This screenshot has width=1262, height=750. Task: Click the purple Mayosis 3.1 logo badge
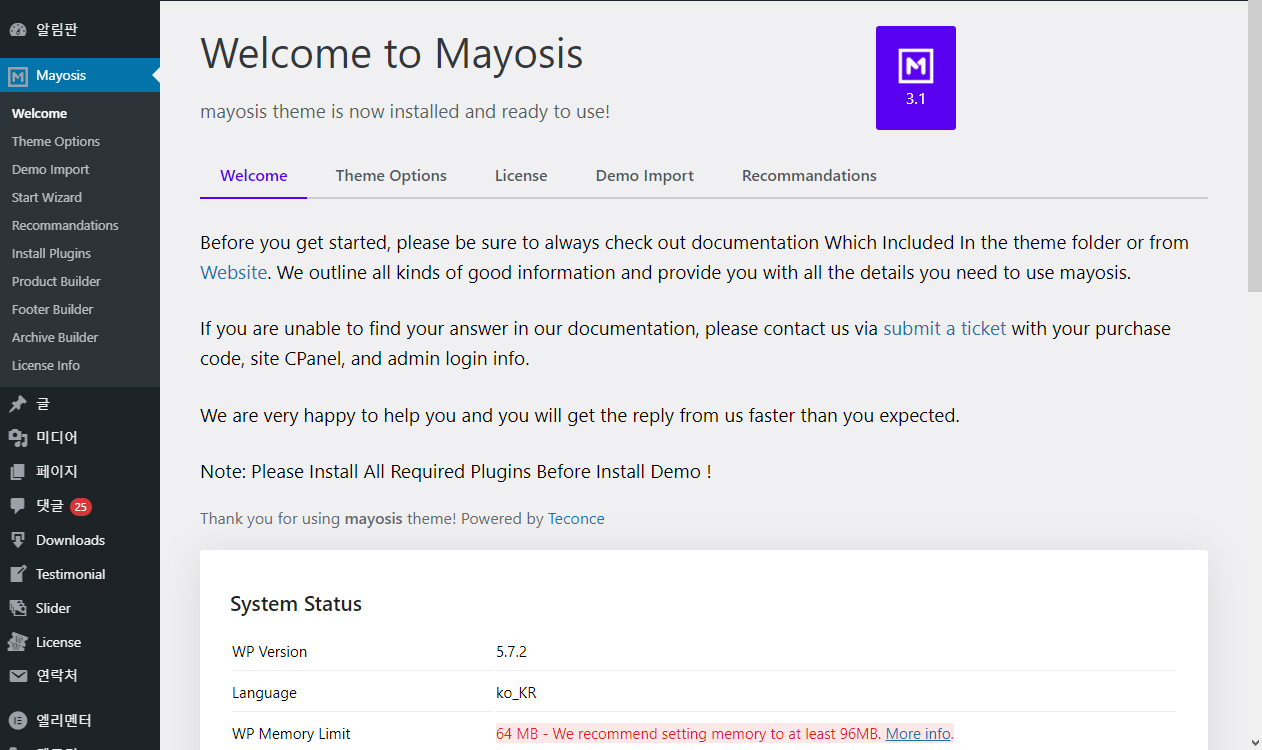click(916, 78)
